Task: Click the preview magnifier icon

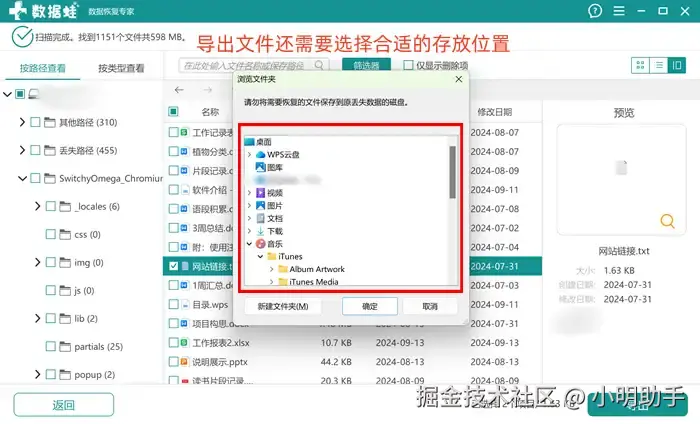Action: tap(667, 220)
